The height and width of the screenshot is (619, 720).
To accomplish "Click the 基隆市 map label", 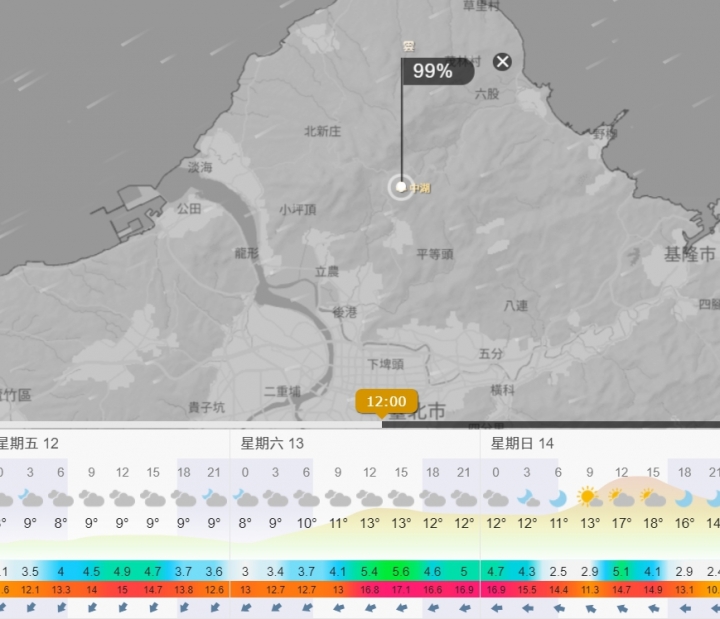I will (690, 254).
